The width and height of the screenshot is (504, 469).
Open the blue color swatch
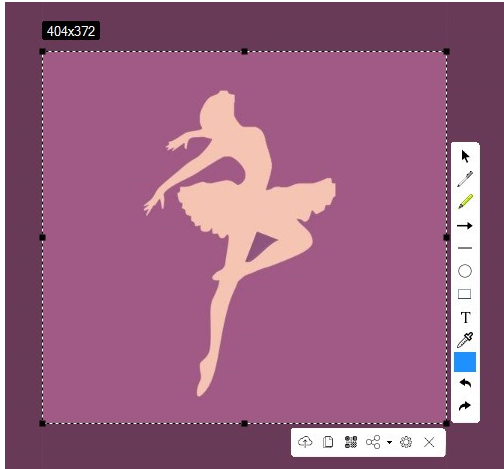(x=465, y=362)
